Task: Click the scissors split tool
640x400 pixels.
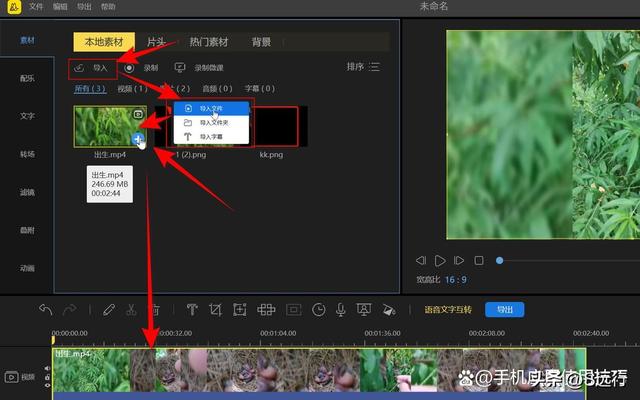Action: click(x=131, y=310)
